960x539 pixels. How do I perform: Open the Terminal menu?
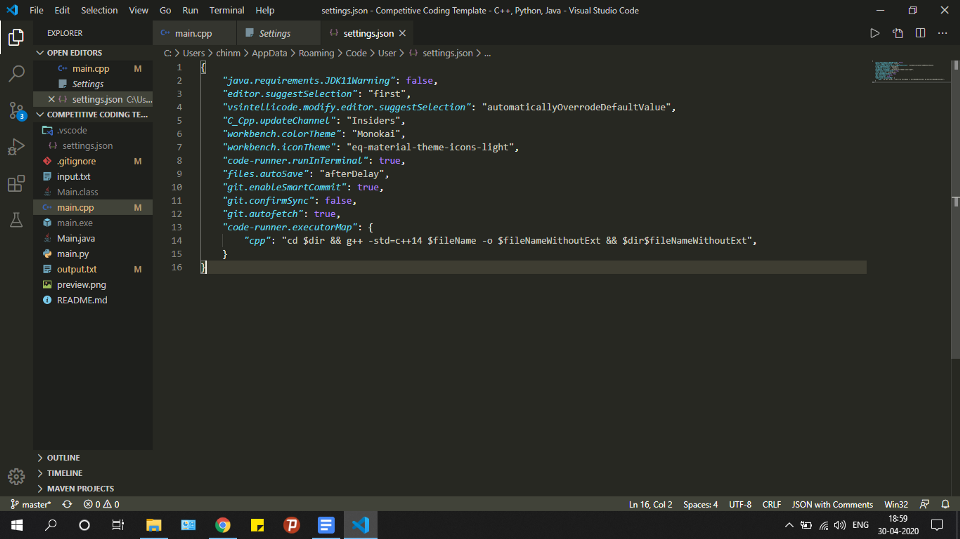tap(226, 10)
